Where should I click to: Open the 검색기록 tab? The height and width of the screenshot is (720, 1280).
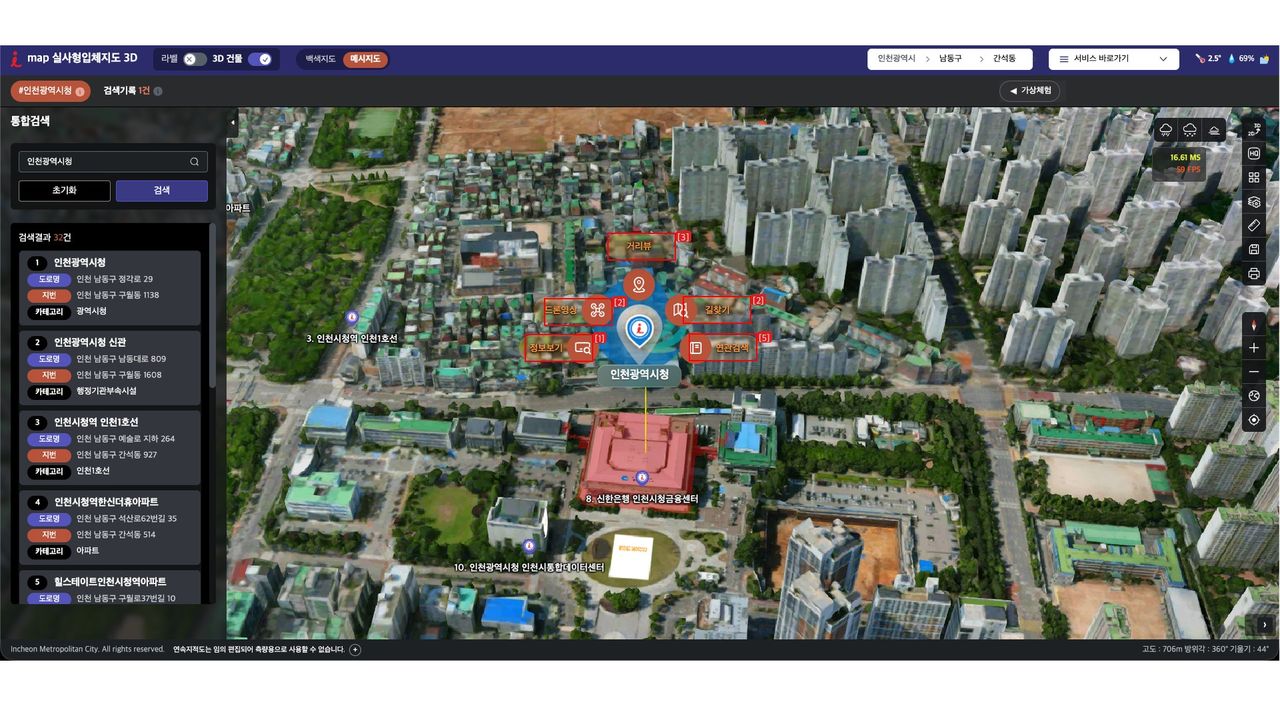pyautogui.click(x=127, y=91)
